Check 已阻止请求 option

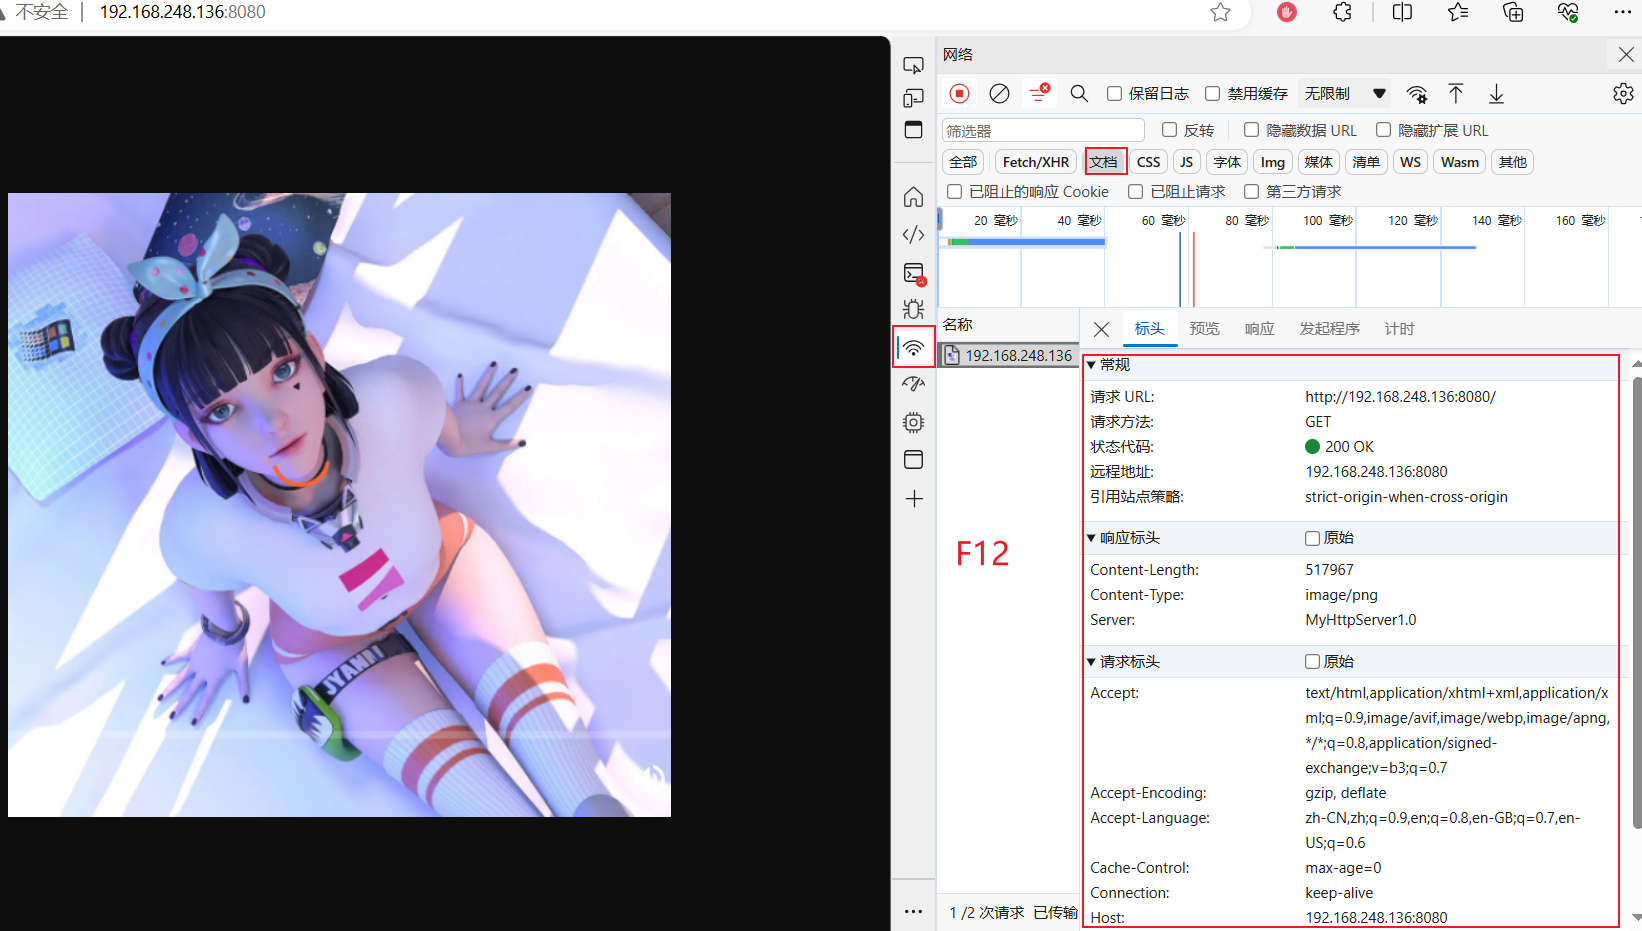(x=1135, y=191)
